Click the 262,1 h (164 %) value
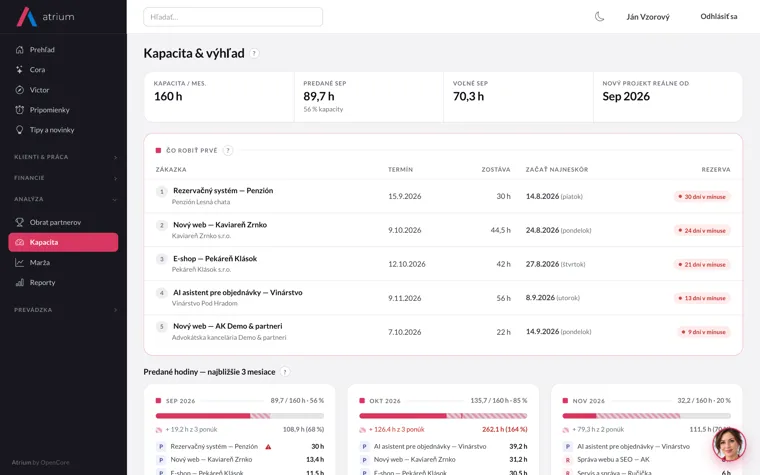The image size is (760, 475). click(x=505, y=429)
